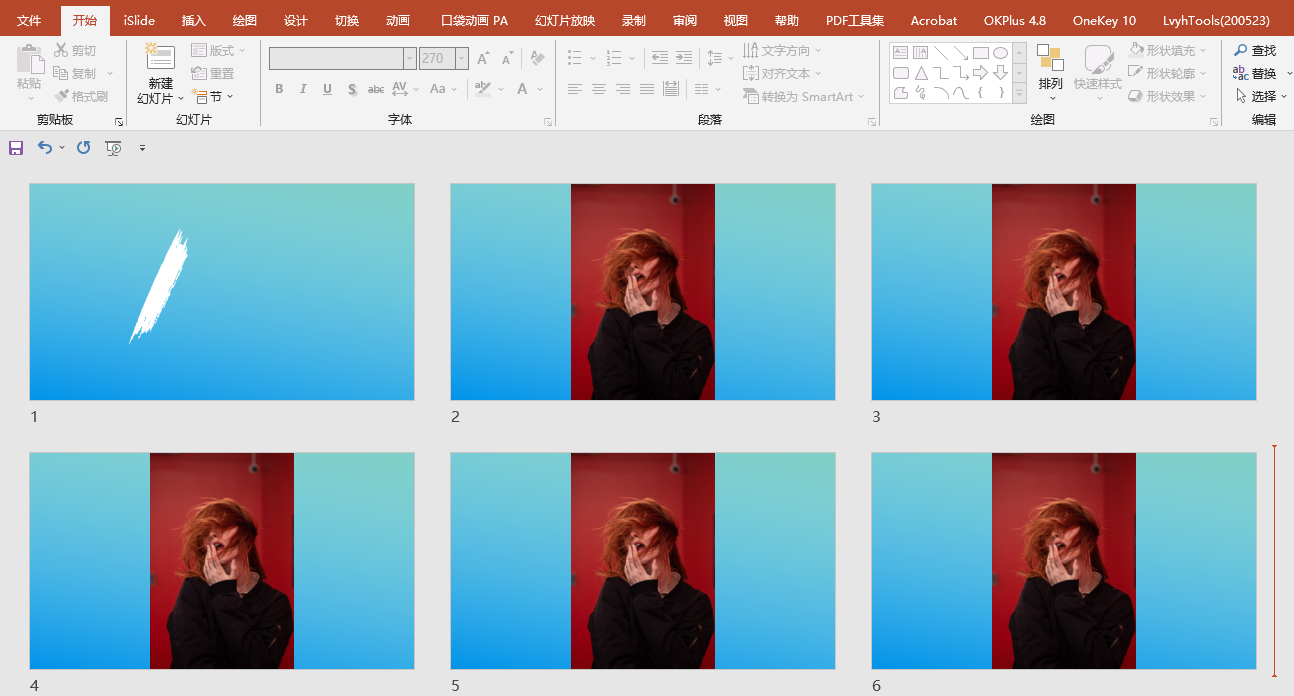Open line spacing options
The height and width of the screenshot is (696, 1294).
pos(718,59)
